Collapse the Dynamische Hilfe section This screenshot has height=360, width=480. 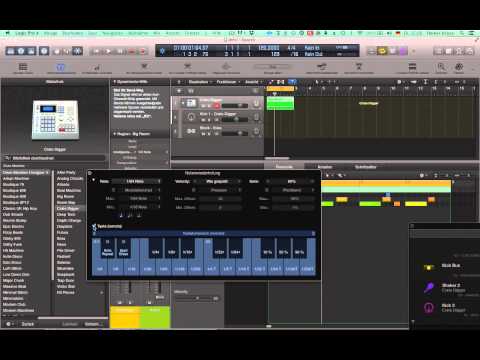click(x=114, y=82)
